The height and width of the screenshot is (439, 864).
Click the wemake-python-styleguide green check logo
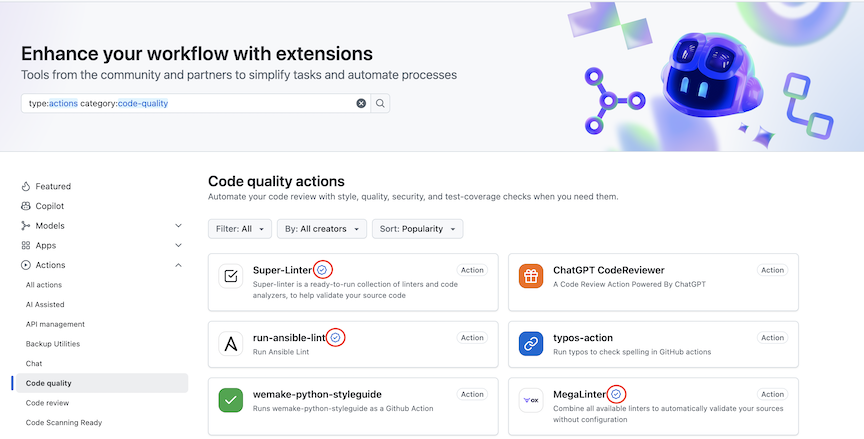click(230, 400)
